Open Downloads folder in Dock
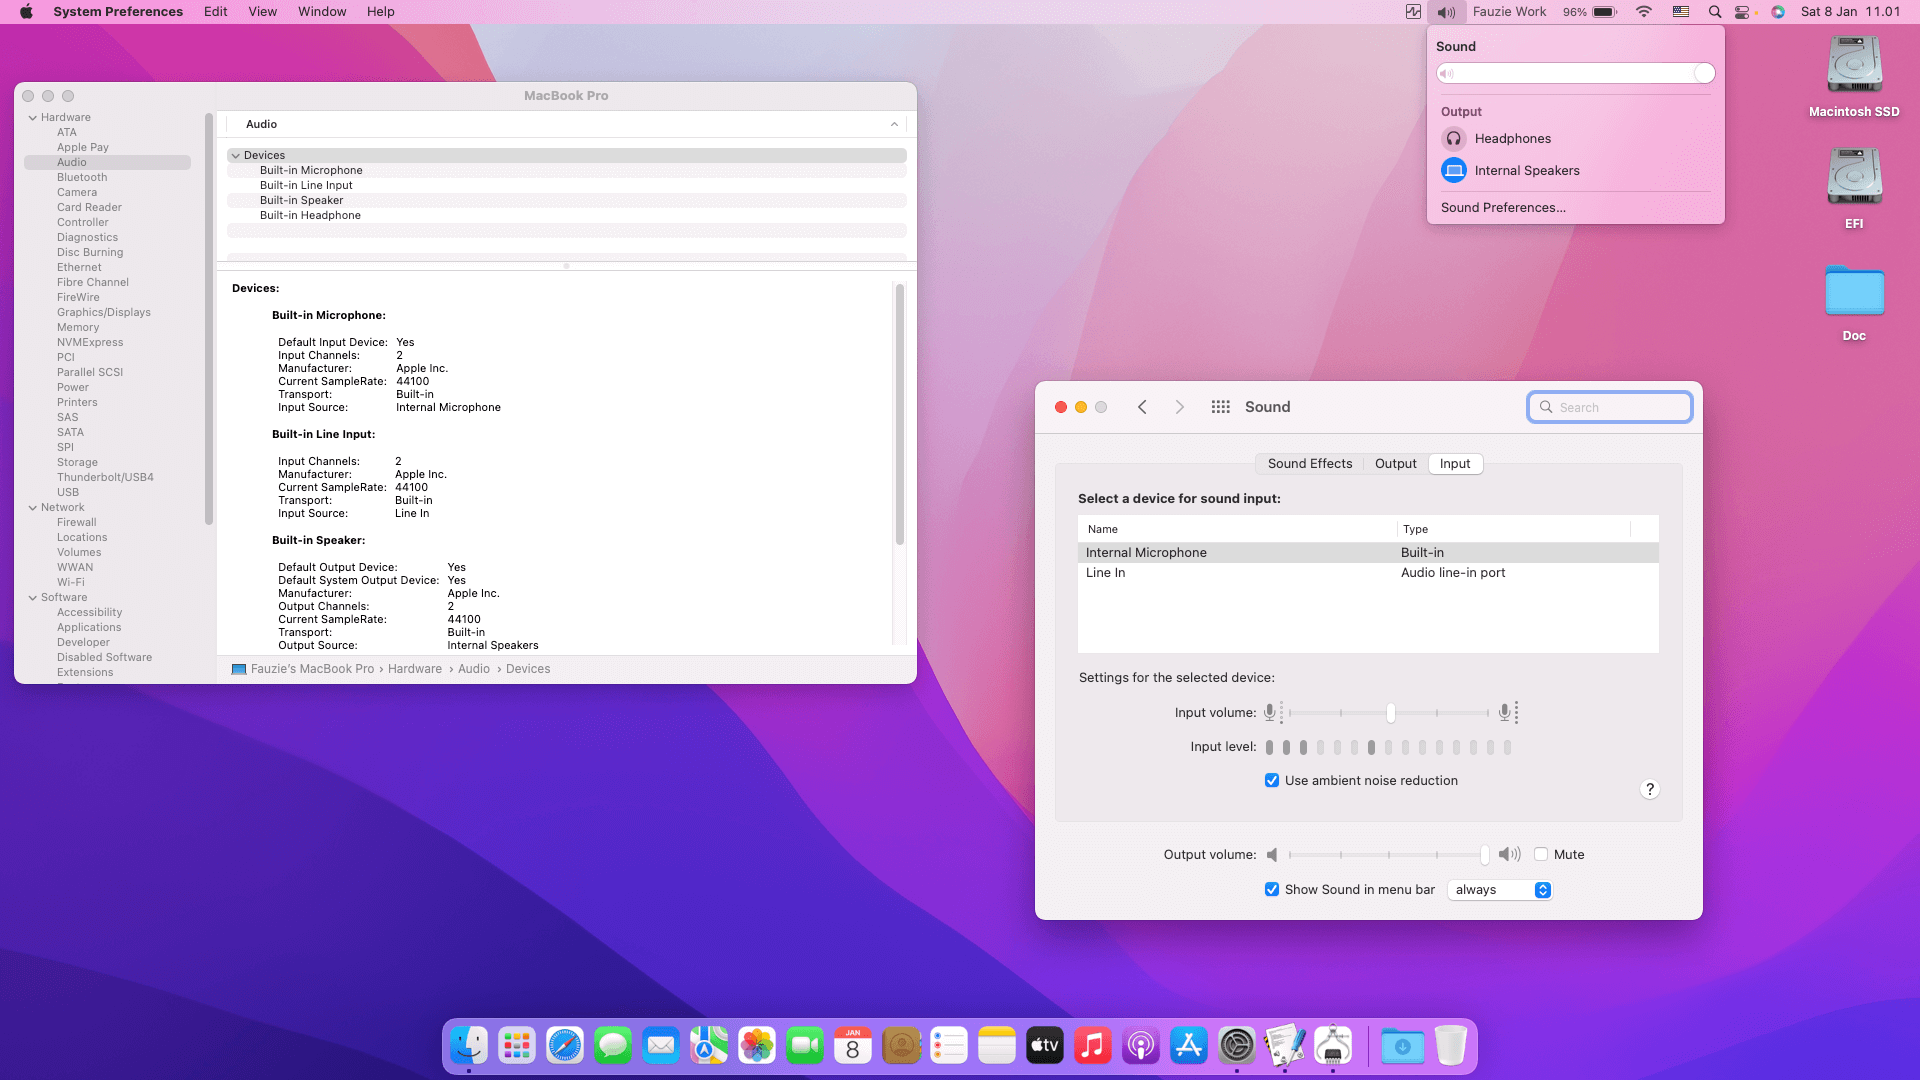This screenshot has width=1920, height=1080. coord(1403,1046)
